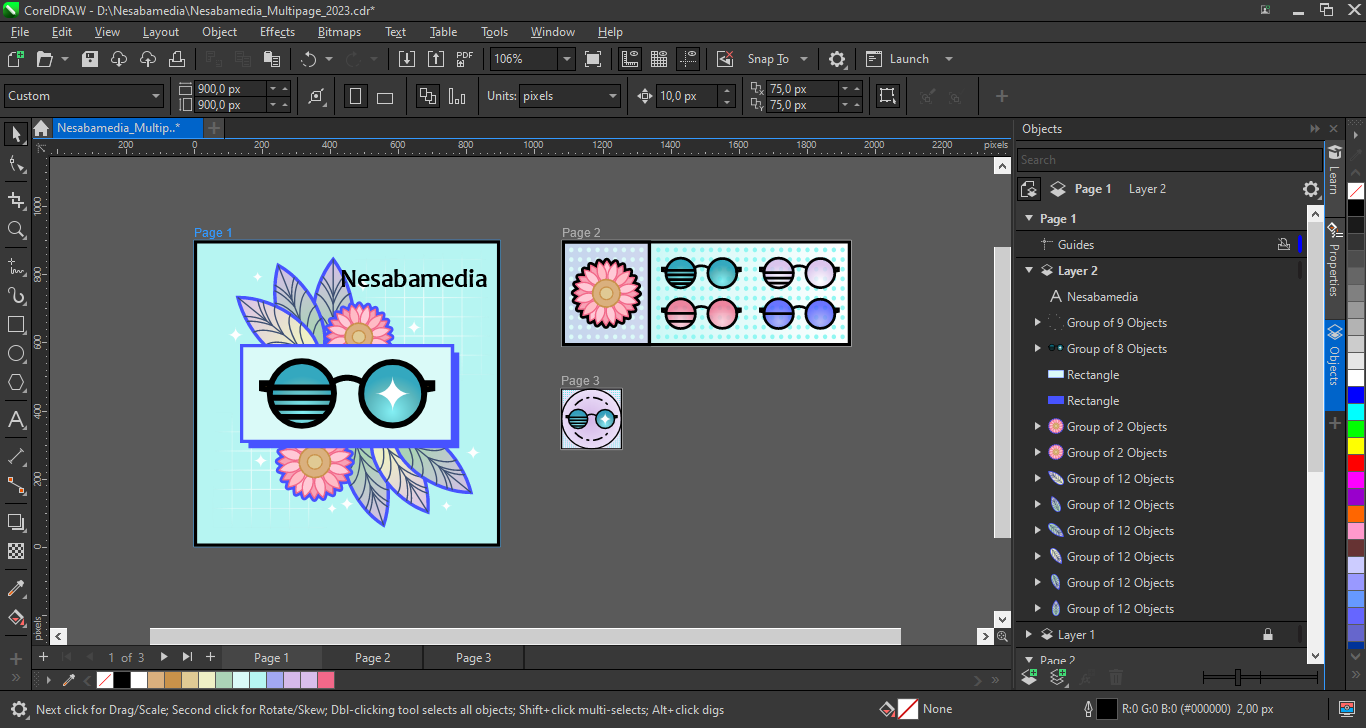Toggle the Layer 1 lock icon
This screenshot has width=1366, height=728.
point(1268,635)
